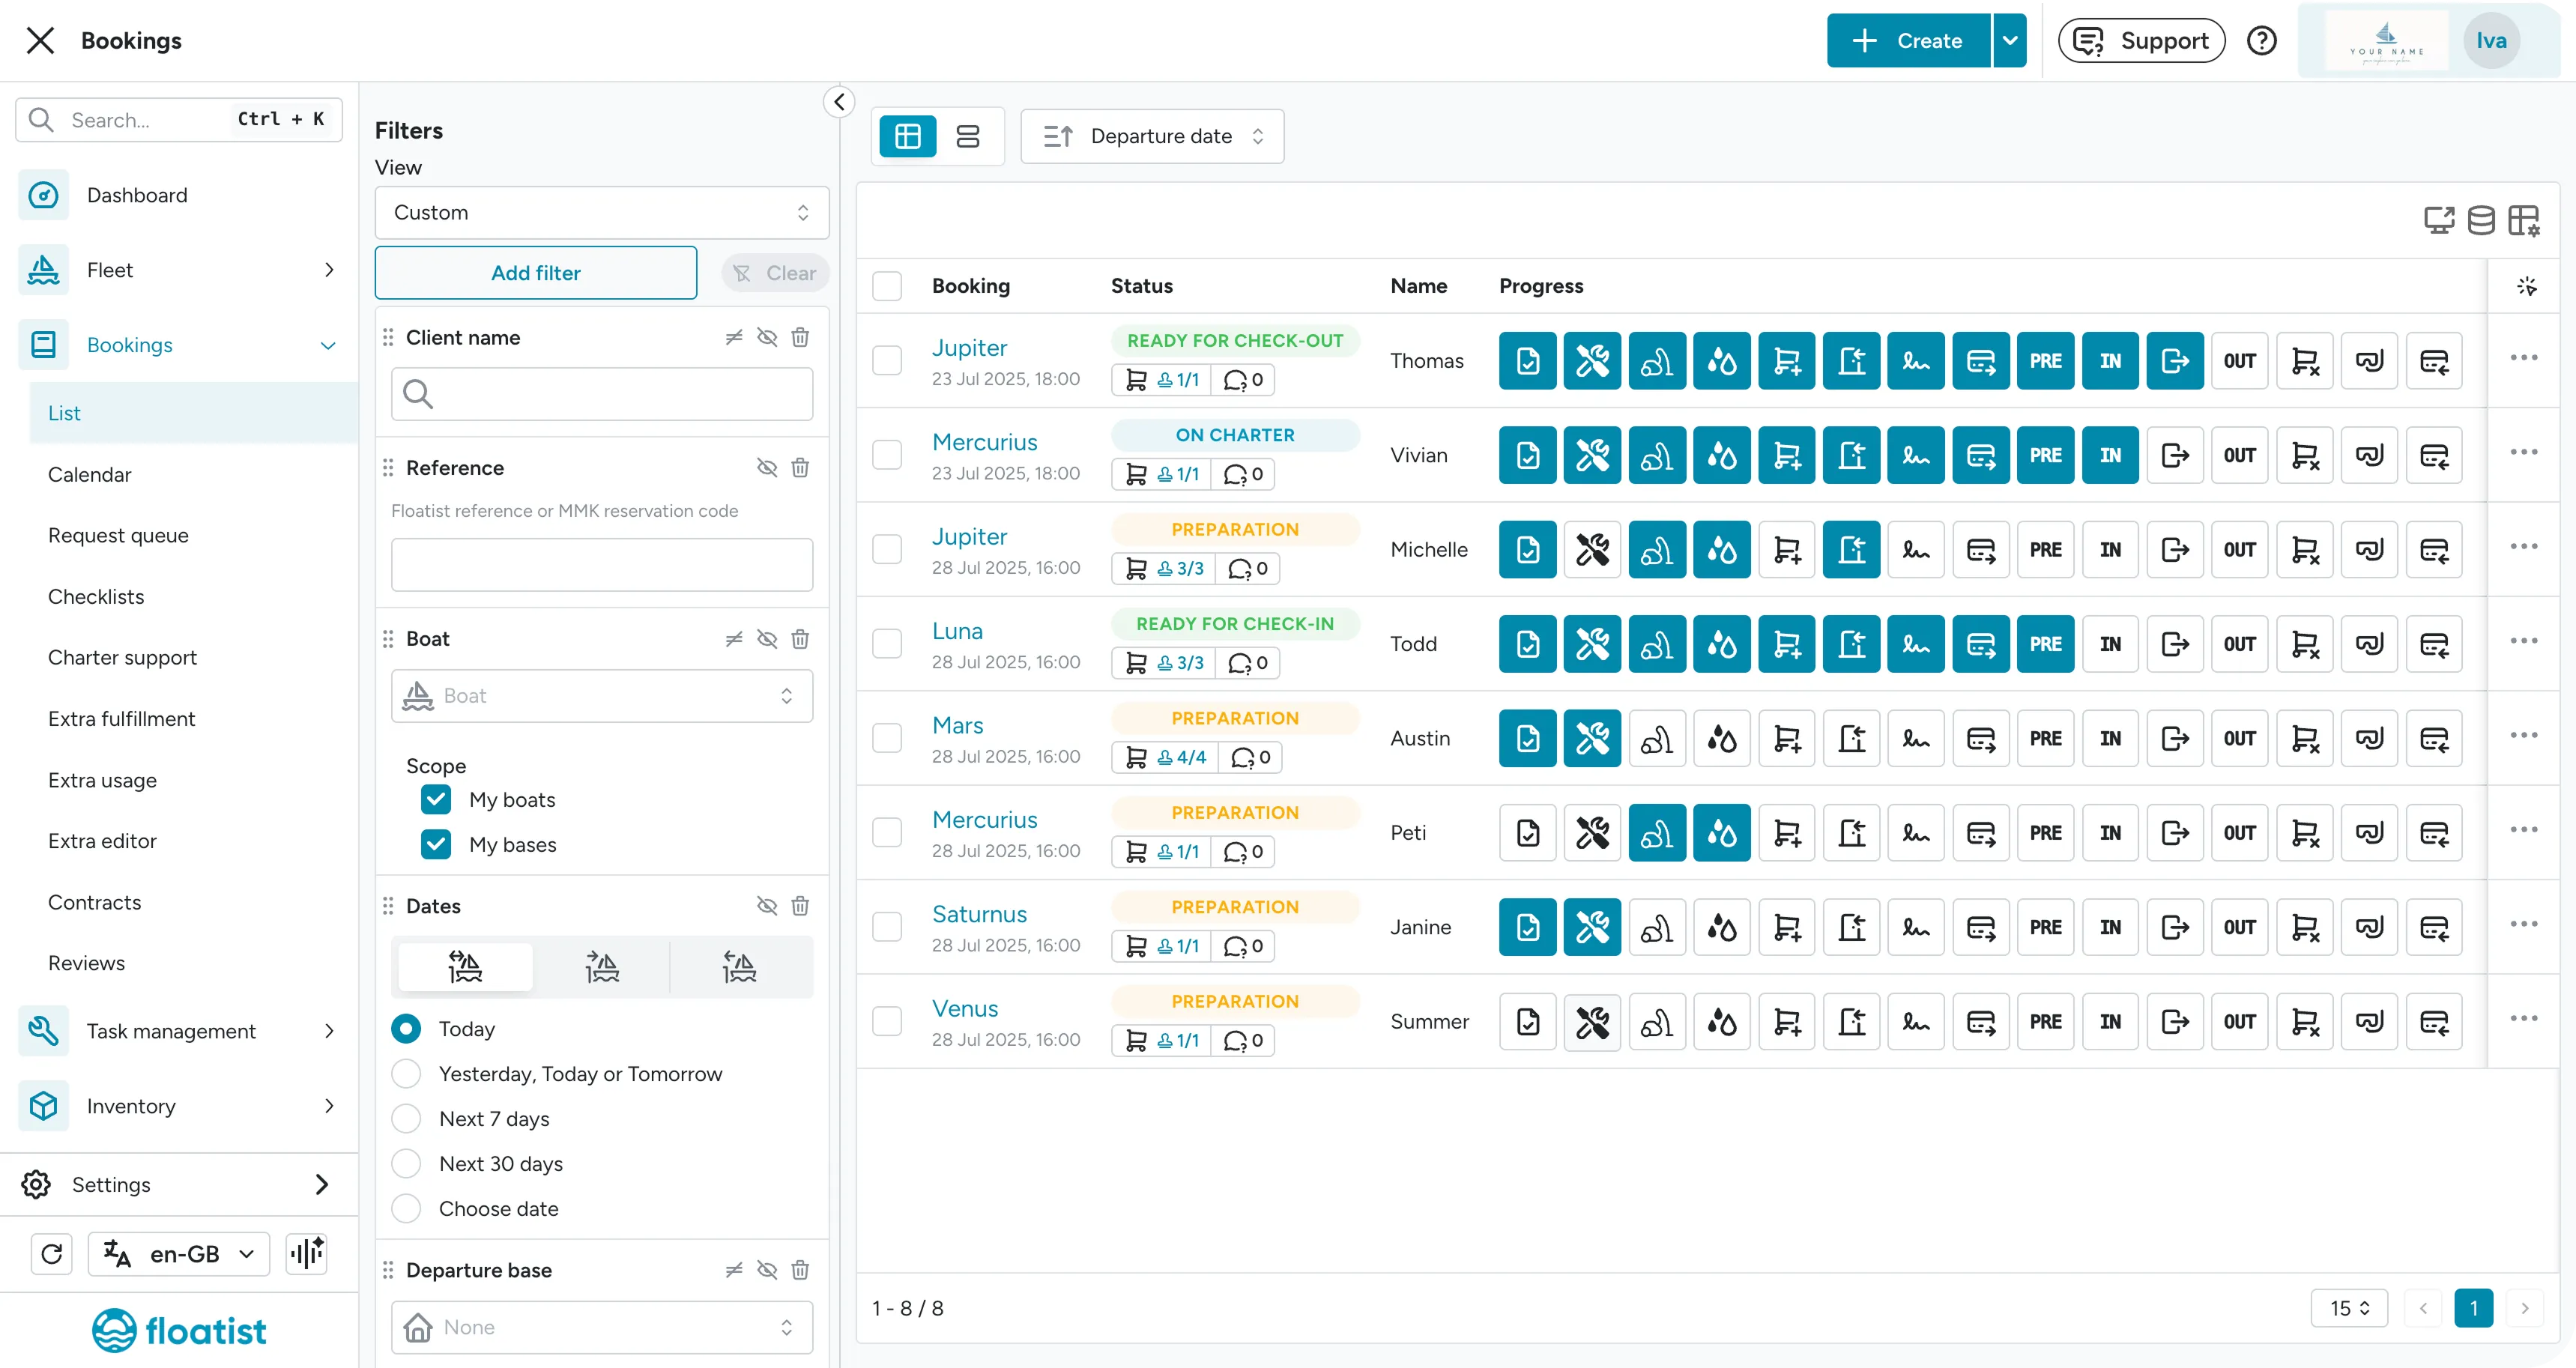Viewport: 2576px width, 1368px height.
Task: Hide the Departure base filter with eye icon
Action: coord(767,1269)
